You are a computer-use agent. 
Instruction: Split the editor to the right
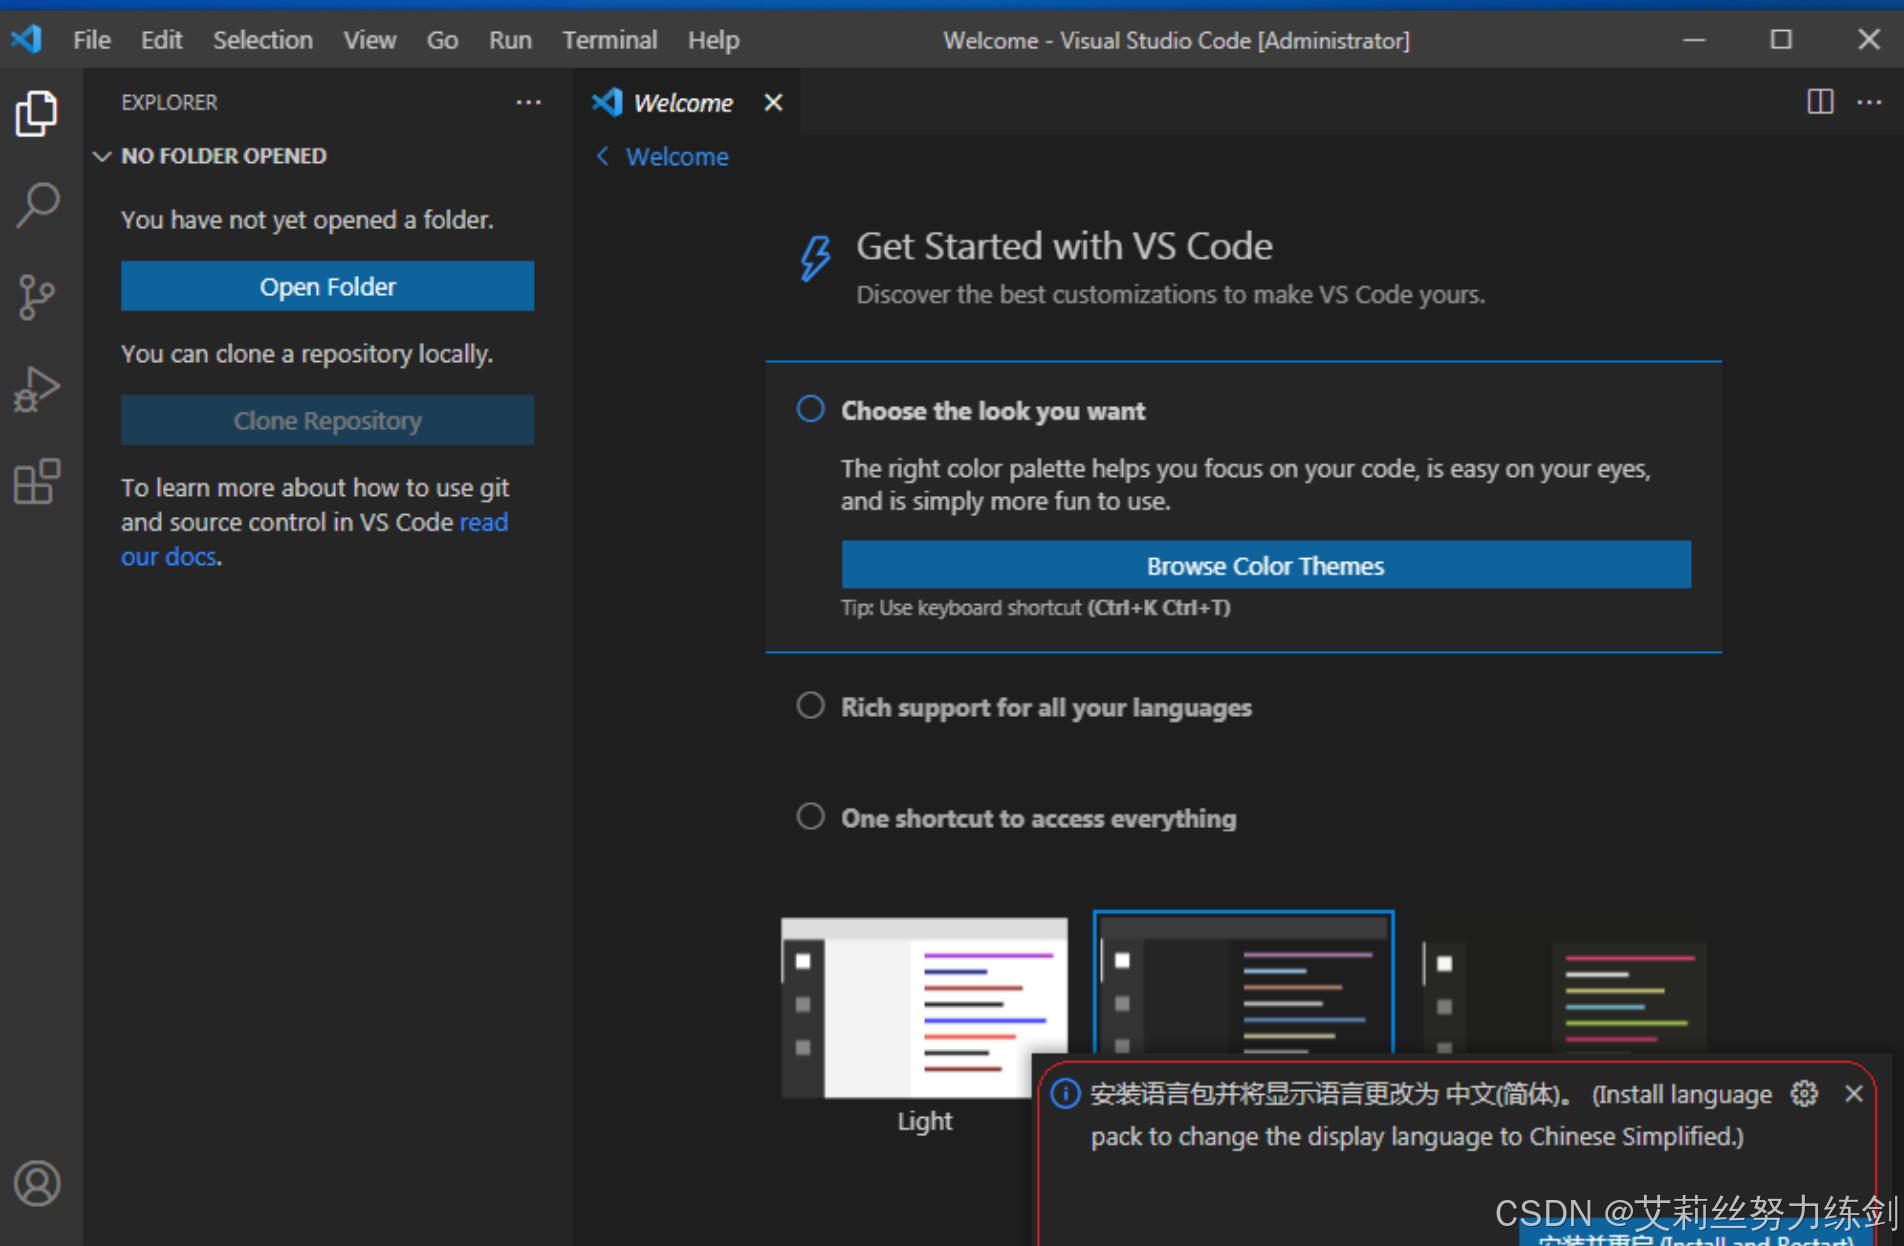tap(1820, 102)
